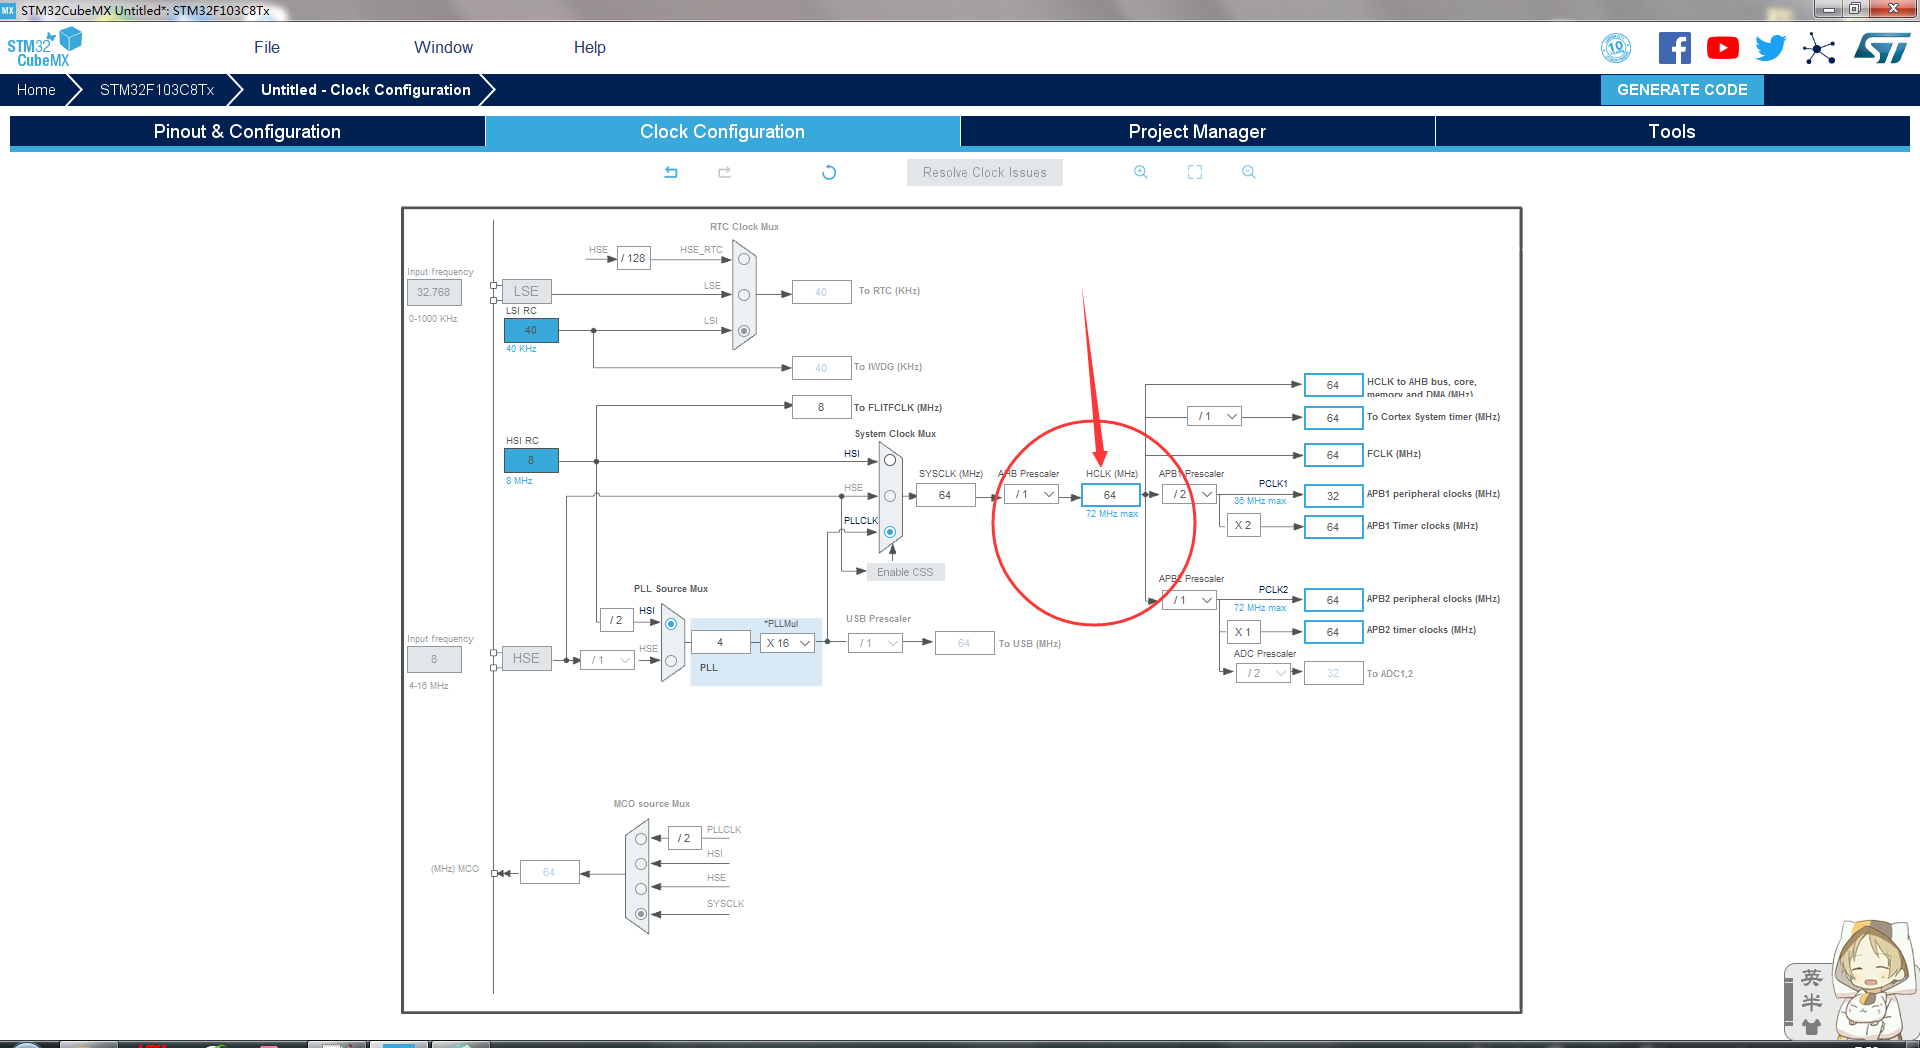
Task: Zoom in on the clock diagram
Action: pyautogui.click(x=1141, y=172)
